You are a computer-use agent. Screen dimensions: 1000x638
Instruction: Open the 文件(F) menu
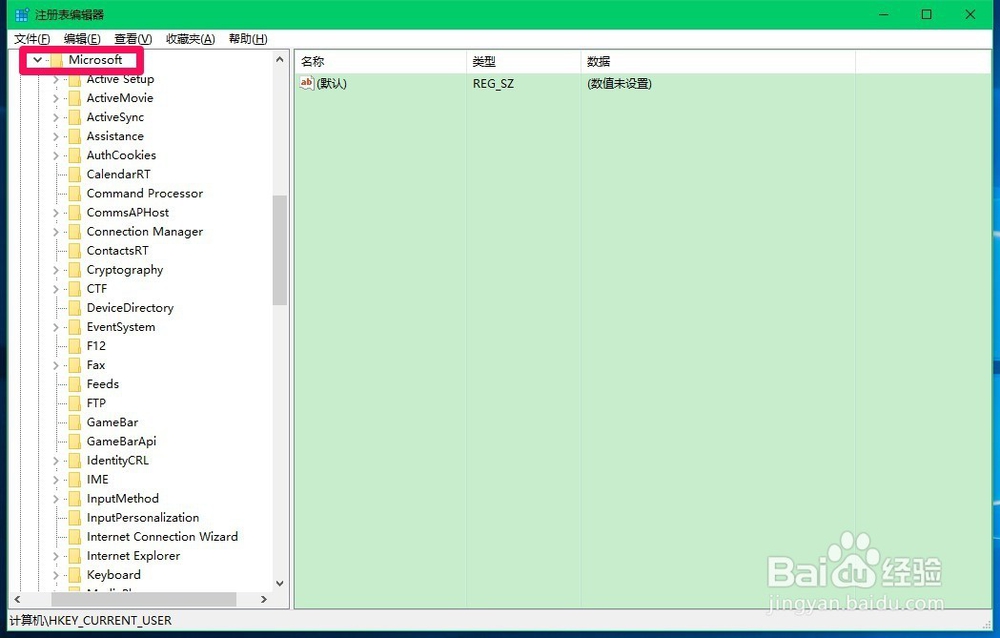pos(32,39)
